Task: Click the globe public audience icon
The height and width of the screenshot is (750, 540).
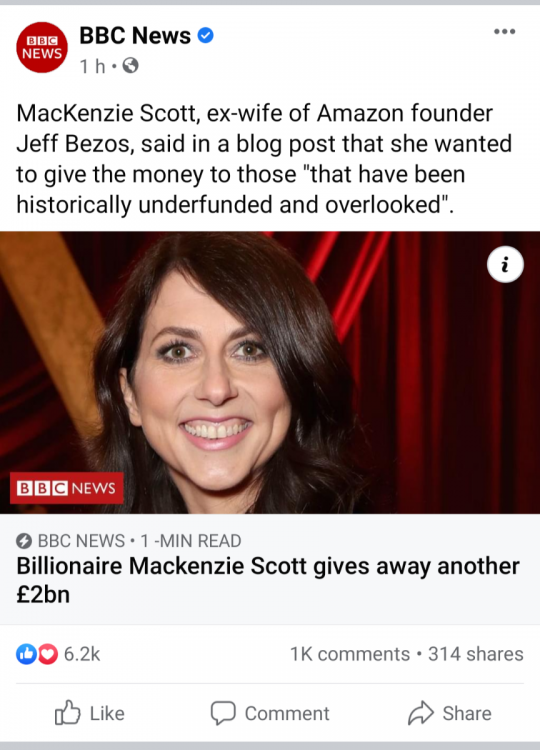Action: point(131,65)
